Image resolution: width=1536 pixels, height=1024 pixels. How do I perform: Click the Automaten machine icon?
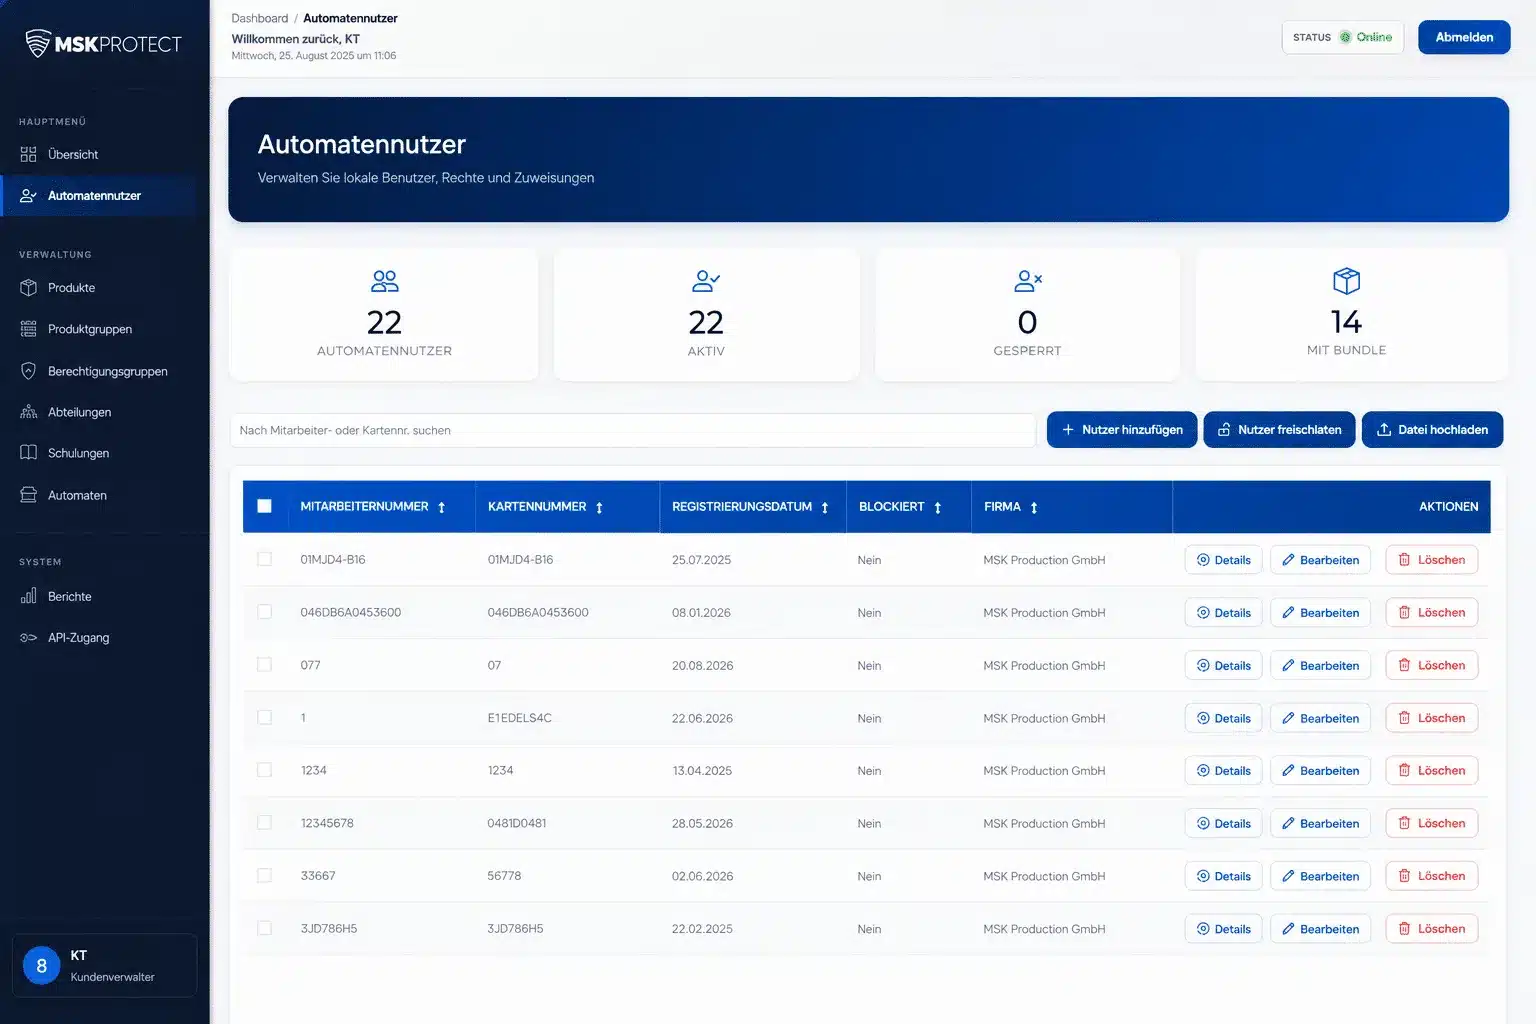coord(29,495)
